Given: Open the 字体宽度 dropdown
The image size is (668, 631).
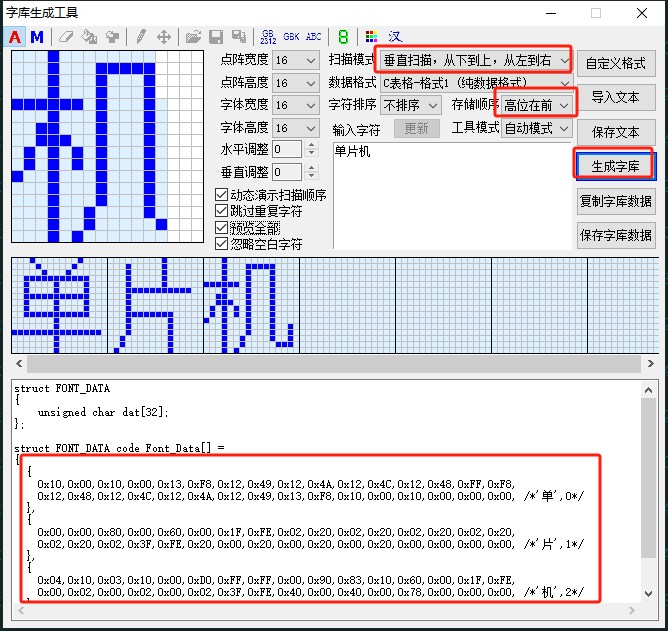Looking at the screenshot, I should pos(296,105).
